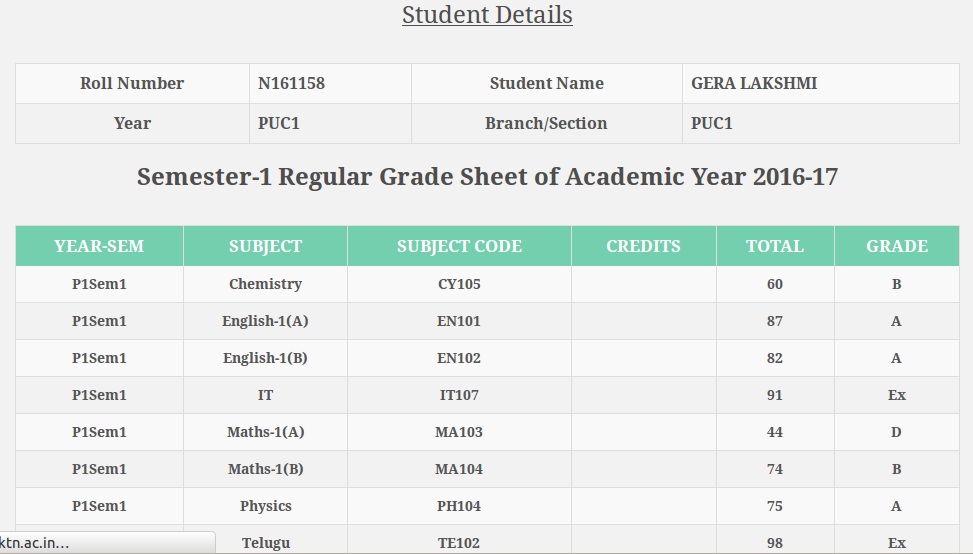Select the Physics subject cell

pyautogui.click(x=266, y=506)
